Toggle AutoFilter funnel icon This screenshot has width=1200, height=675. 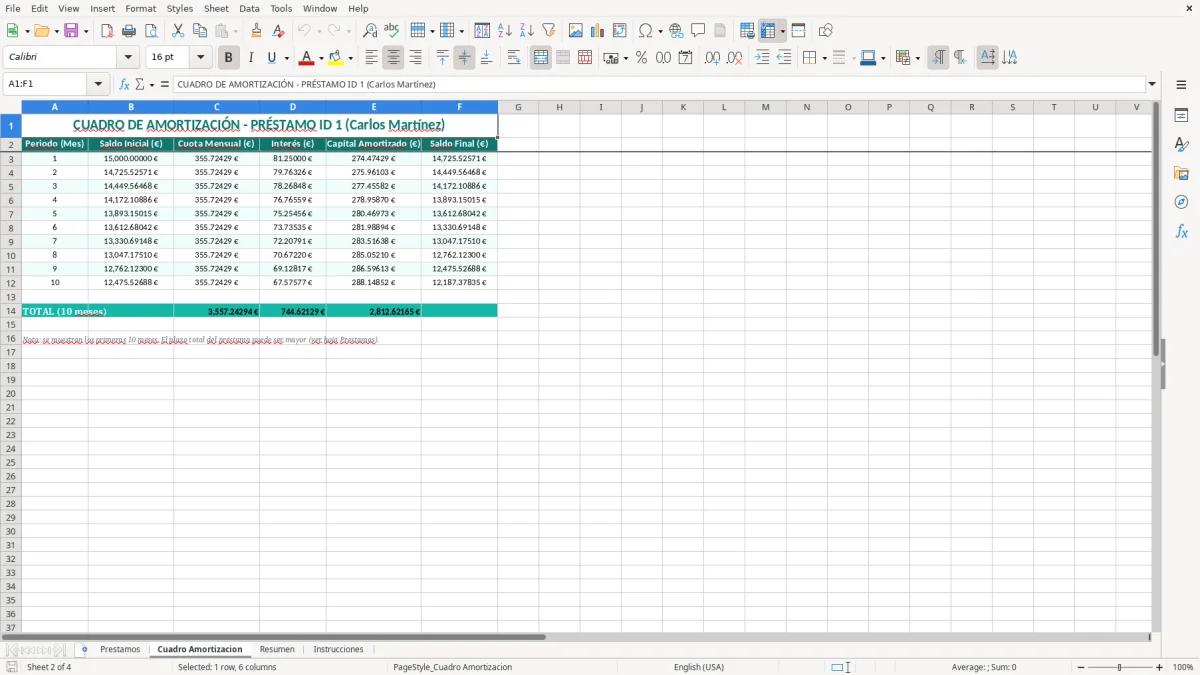(x=549, y=31)
